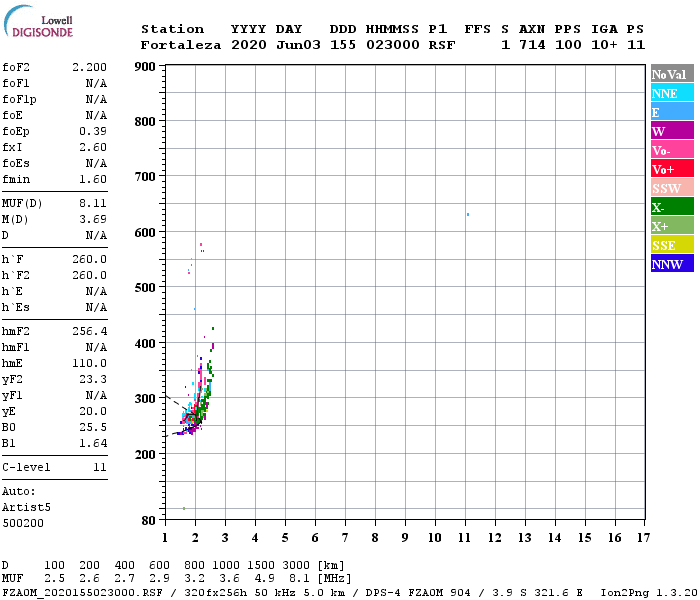Click the C-level value 11
The image size is (700, 600).
click(100, 467)
